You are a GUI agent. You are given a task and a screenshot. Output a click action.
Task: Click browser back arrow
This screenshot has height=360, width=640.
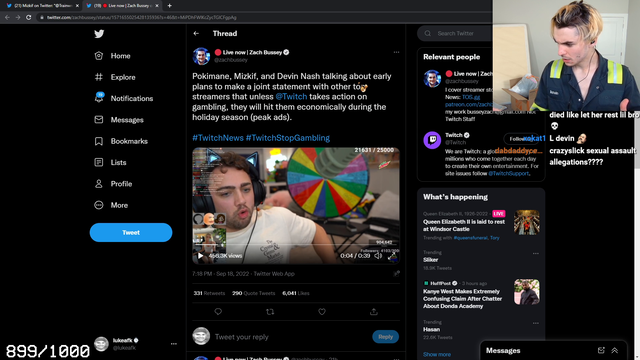[7, 17]
